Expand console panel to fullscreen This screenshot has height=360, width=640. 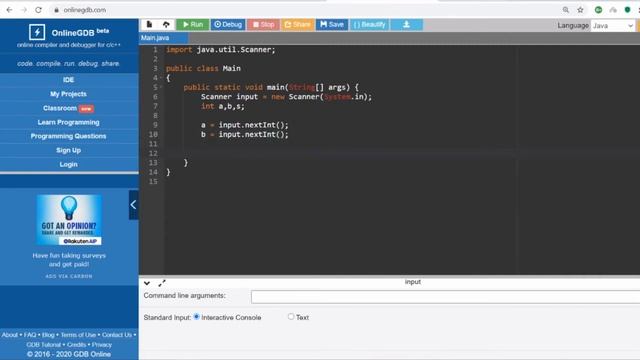coord(162,283)
